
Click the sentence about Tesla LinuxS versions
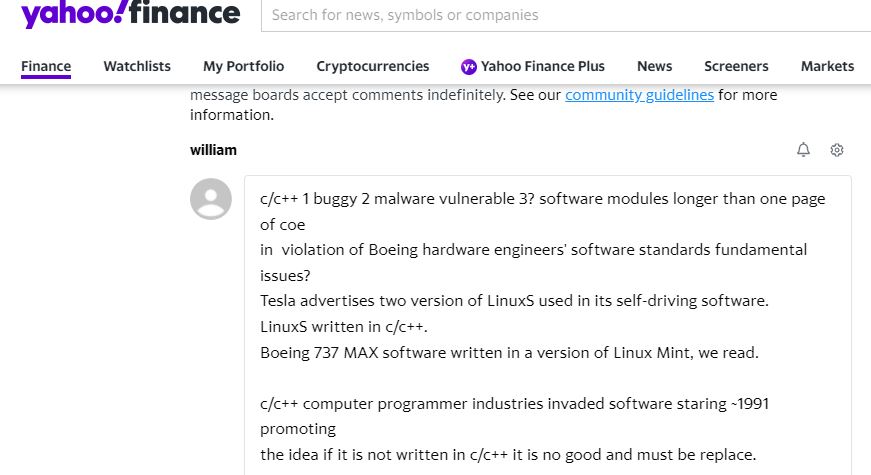click(514, 301)
